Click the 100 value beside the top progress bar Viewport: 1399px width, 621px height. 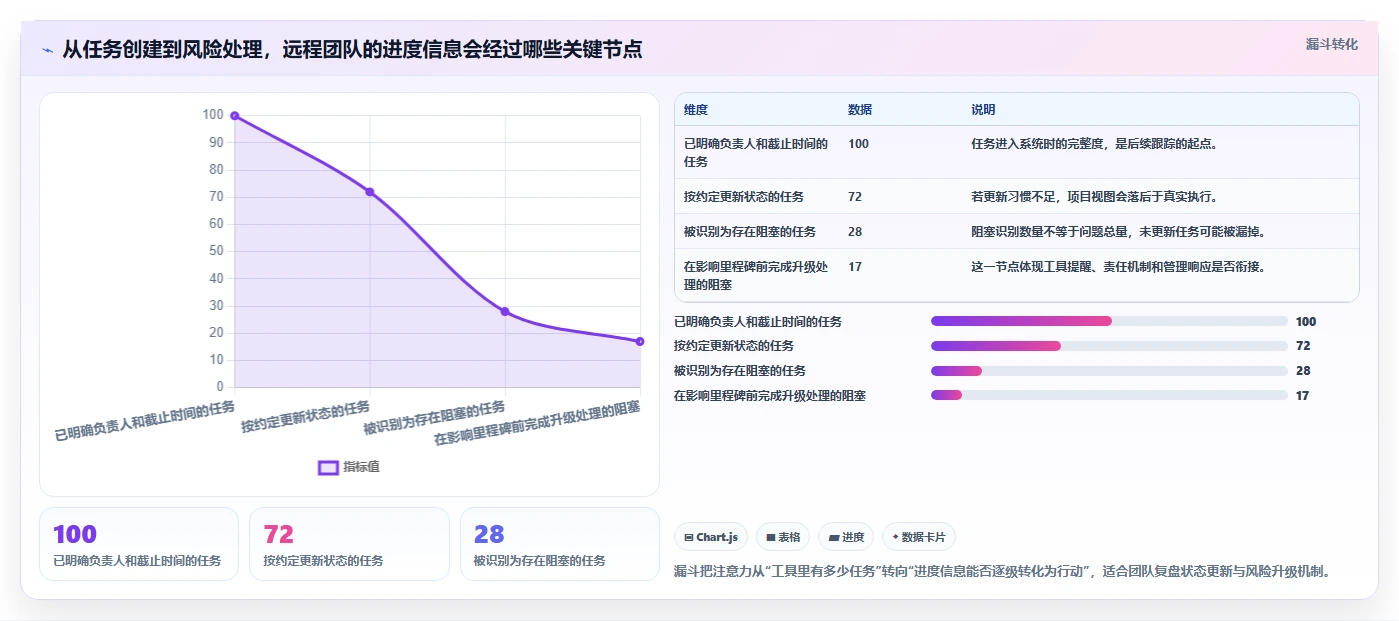(x=1306, y=321)
